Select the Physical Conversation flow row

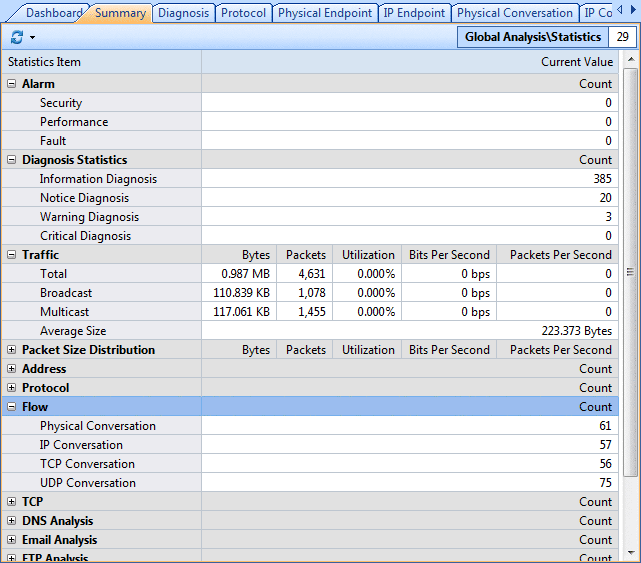pos(310,426)
